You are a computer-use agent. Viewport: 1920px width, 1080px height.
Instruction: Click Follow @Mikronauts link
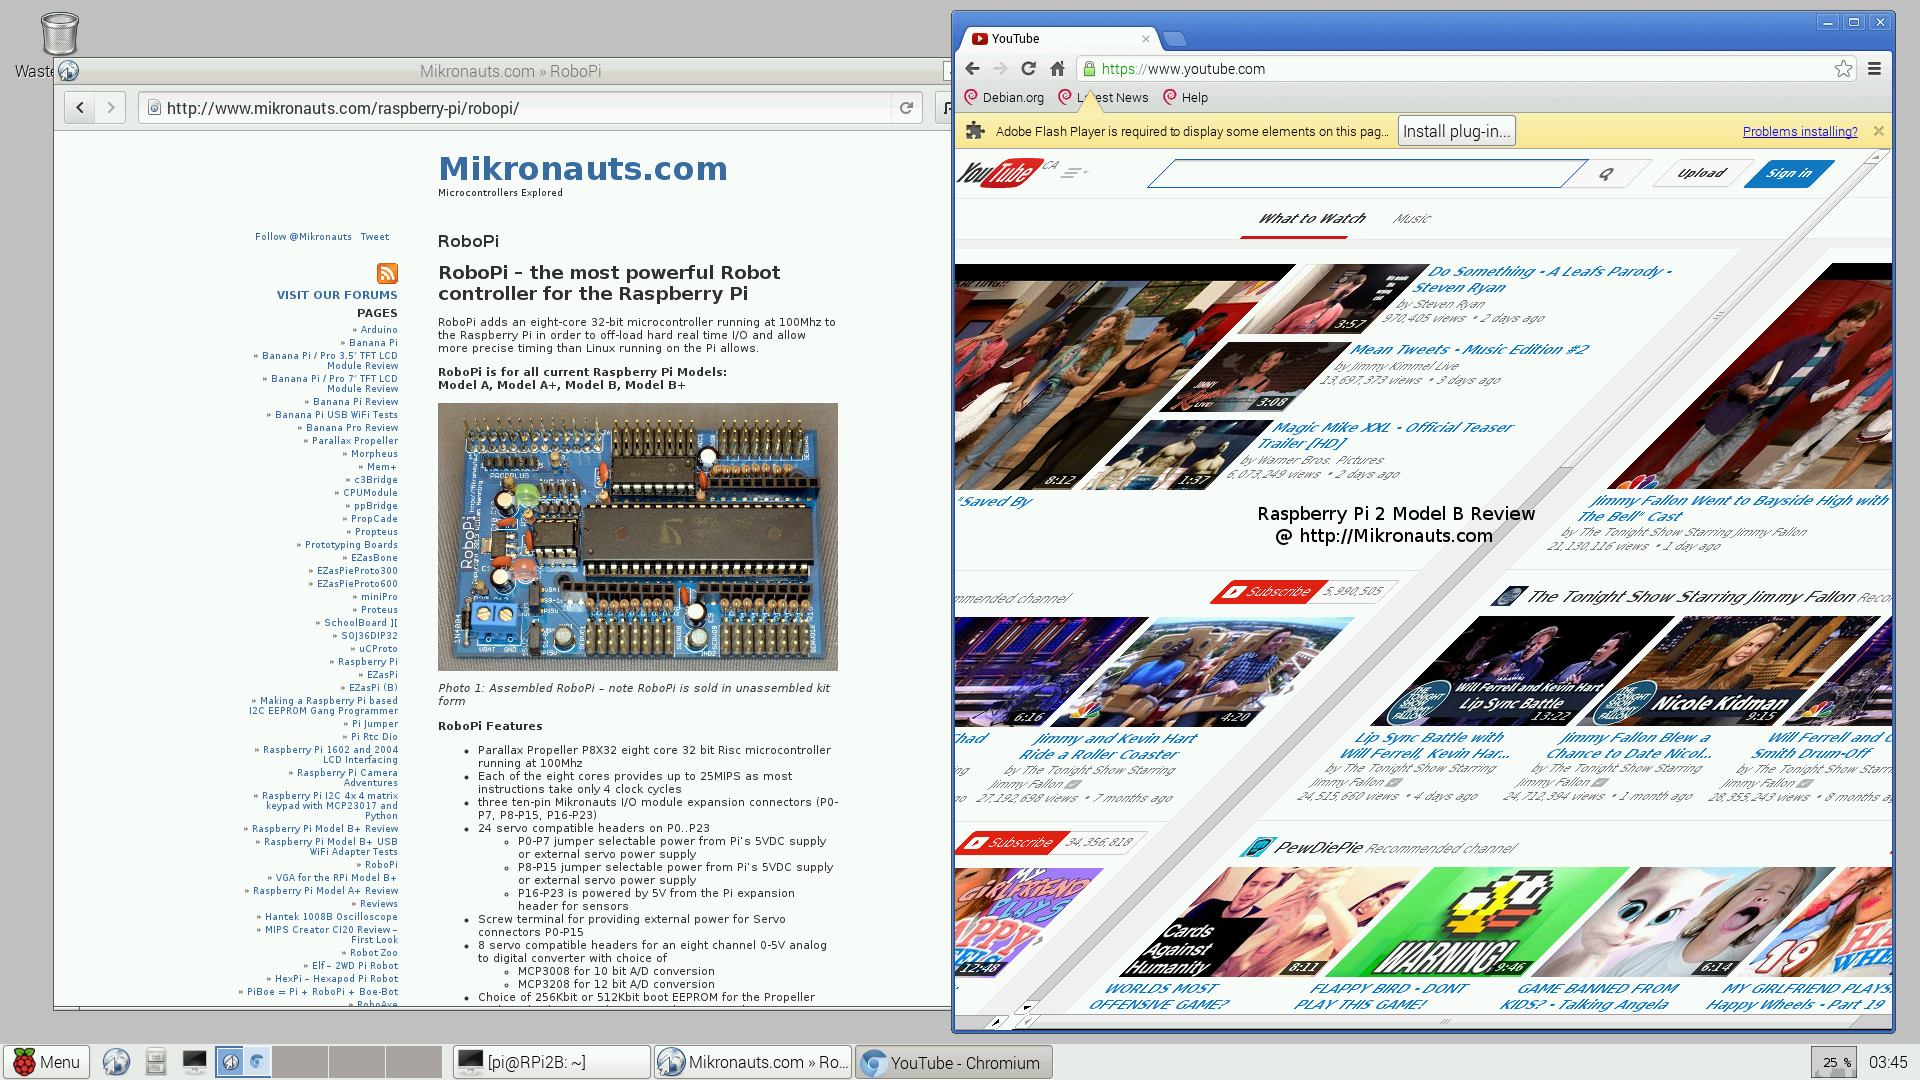point(303,237)
